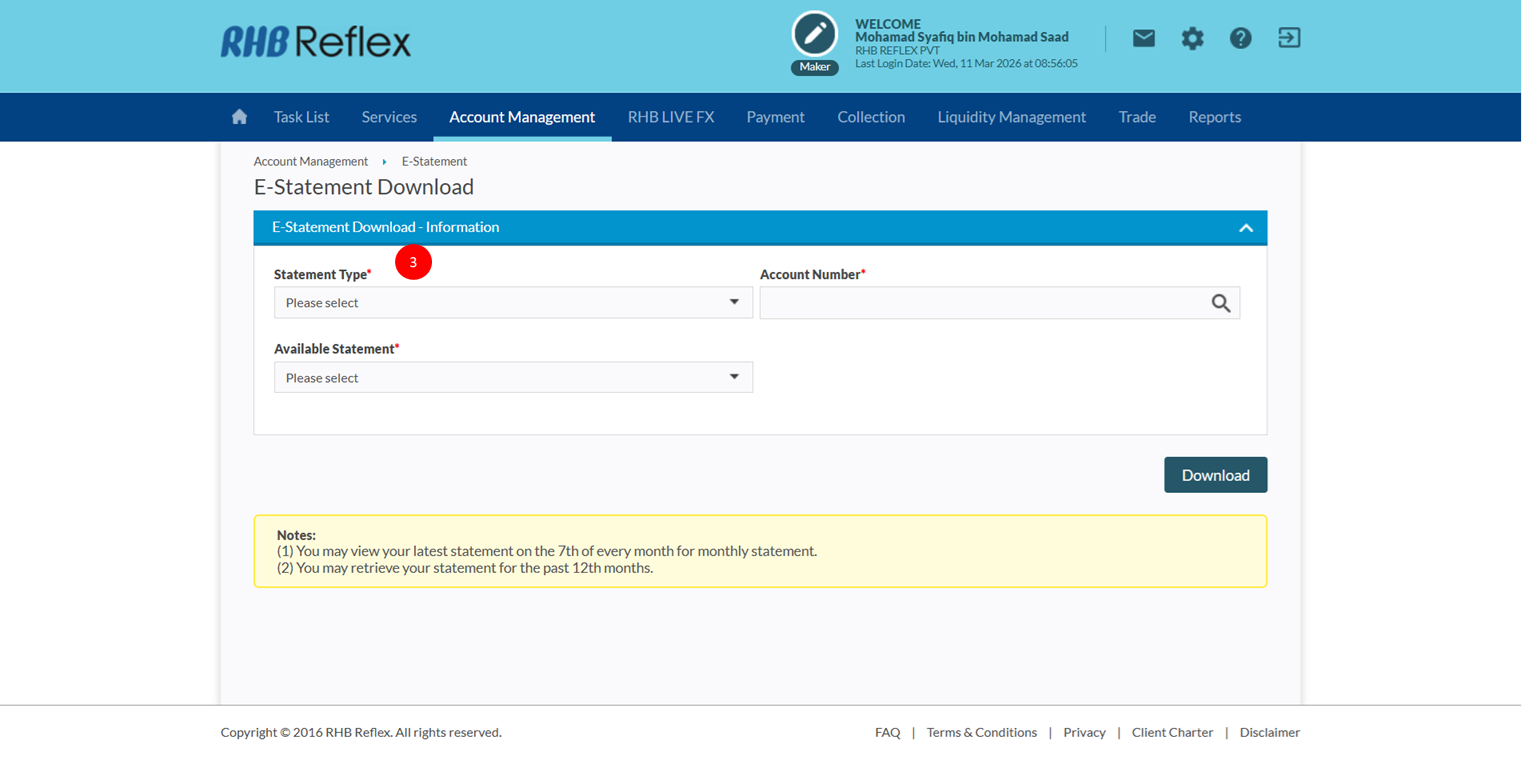This screenshot has width=1523, height=779.
Task: Open the Terms & Conditions link
Action: [x=981, y=732]
